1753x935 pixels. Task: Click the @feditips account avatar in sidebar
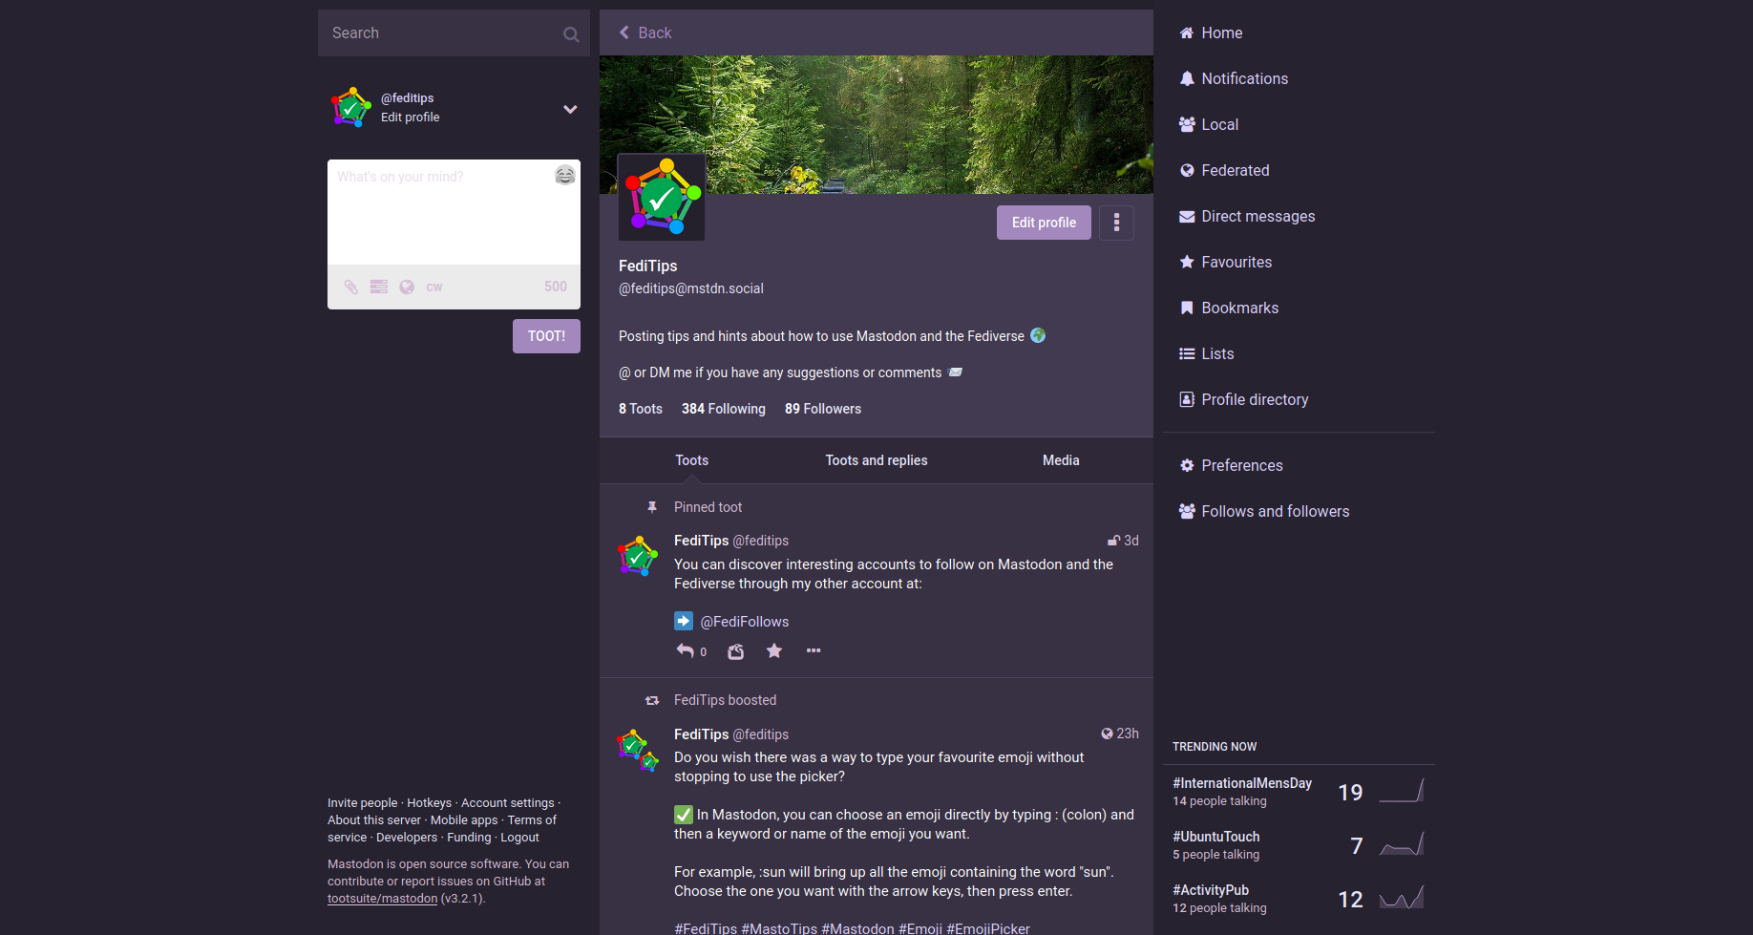coord(351,108)
